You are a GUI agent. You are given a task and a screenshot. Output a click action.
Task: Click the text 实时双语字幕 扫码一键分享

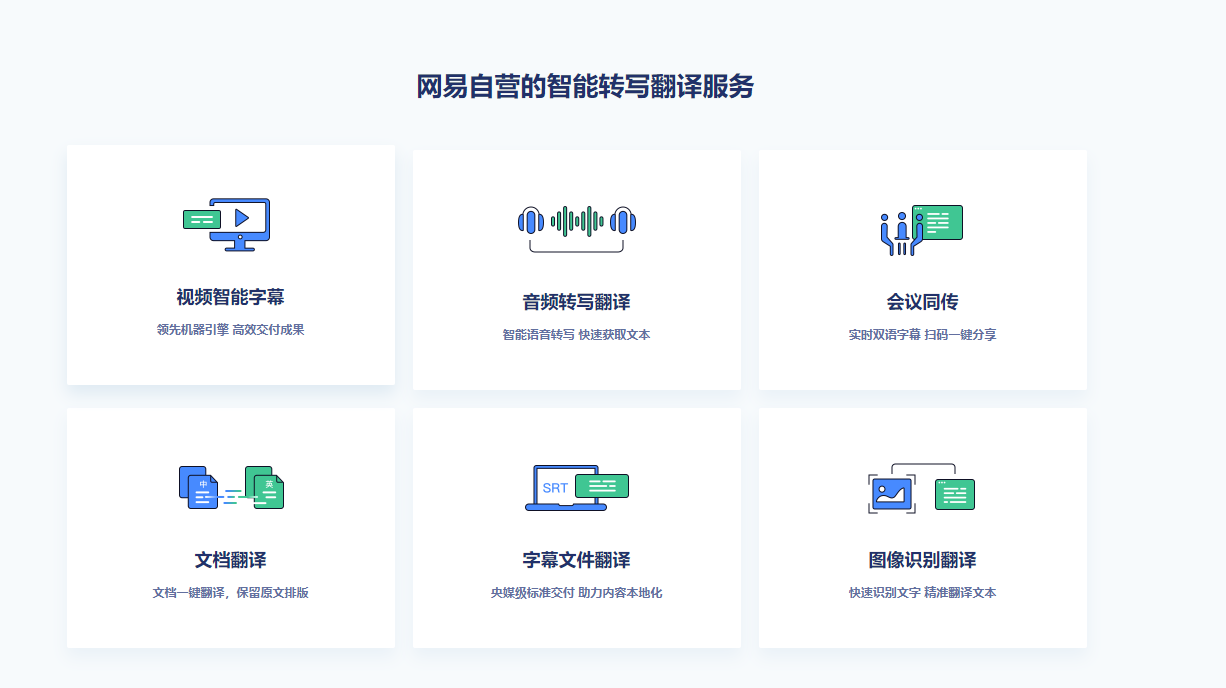click(922, 335)
